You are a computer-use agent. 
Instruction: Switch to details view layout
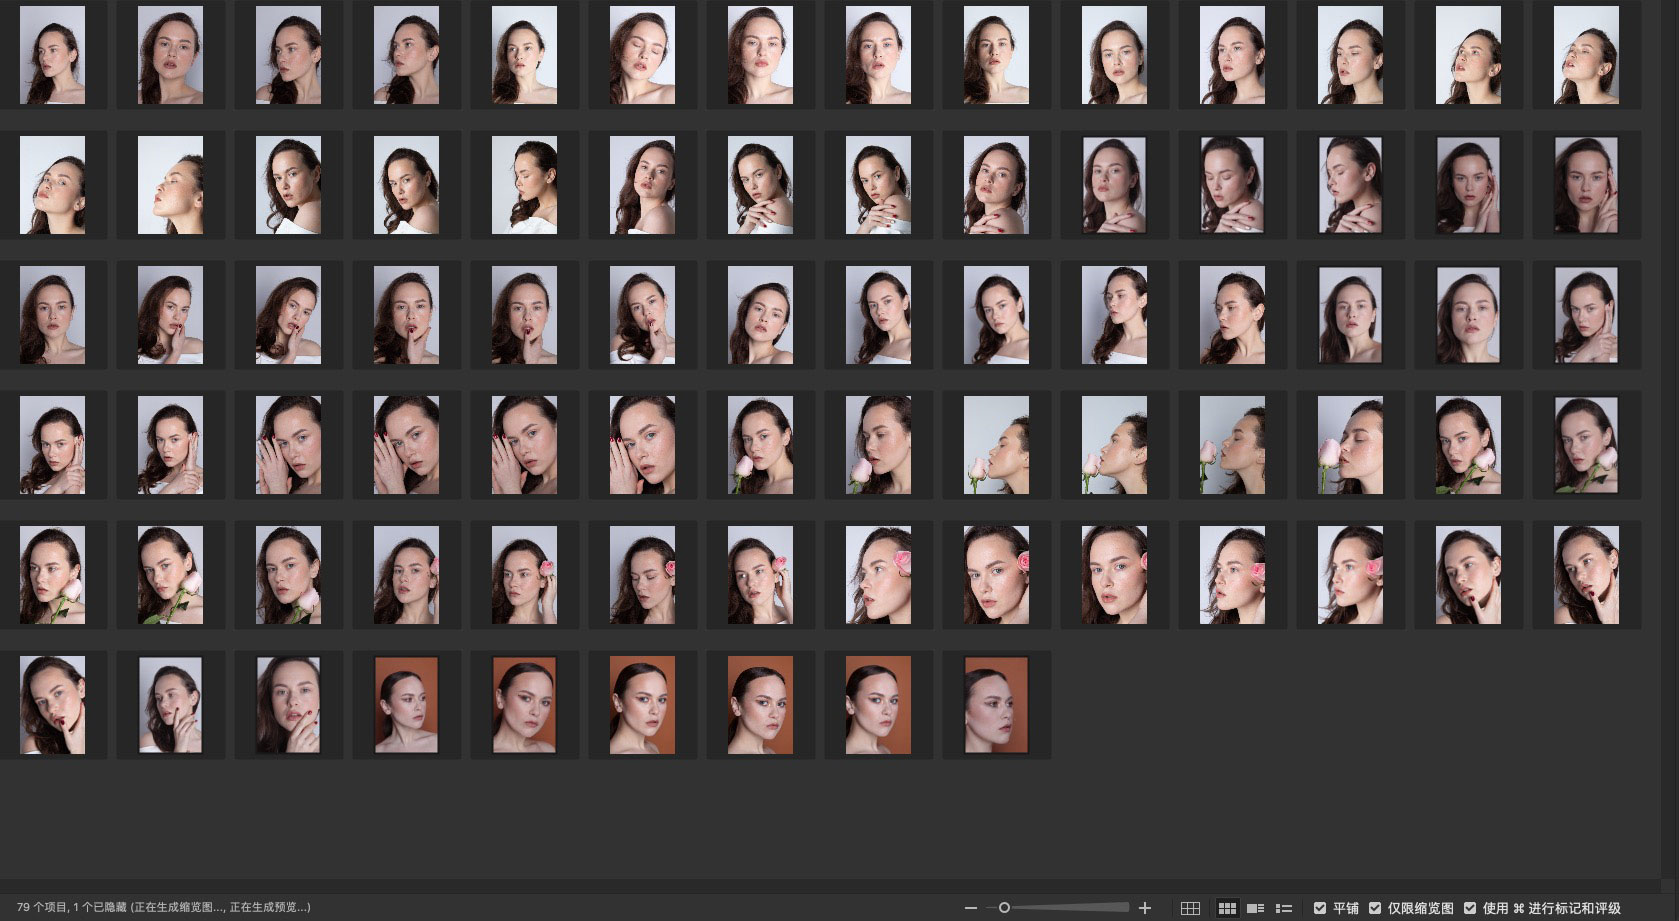(x=1255, y=908)
